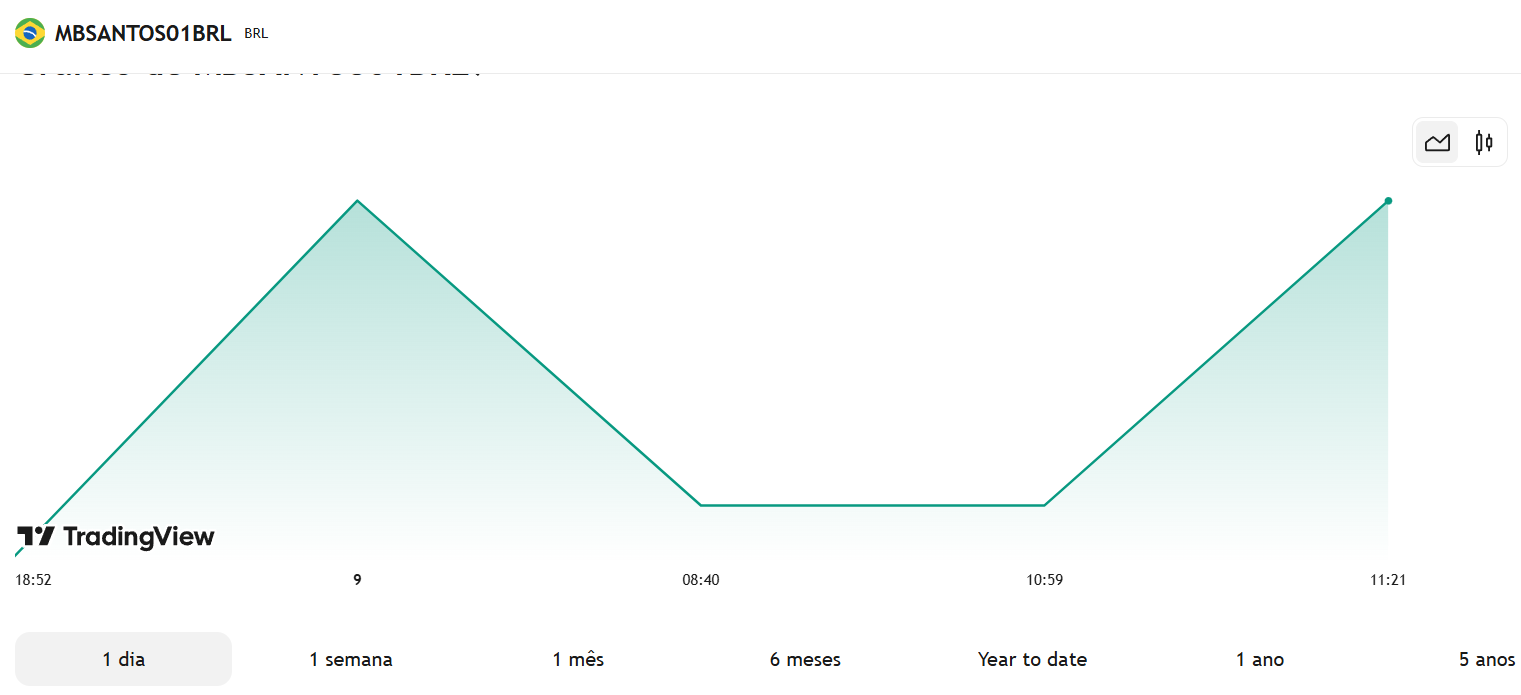1521x695 pixels.
Task: Click the 11:21 time axis label
Action: pyautogui.click(x=1388, y=580)
